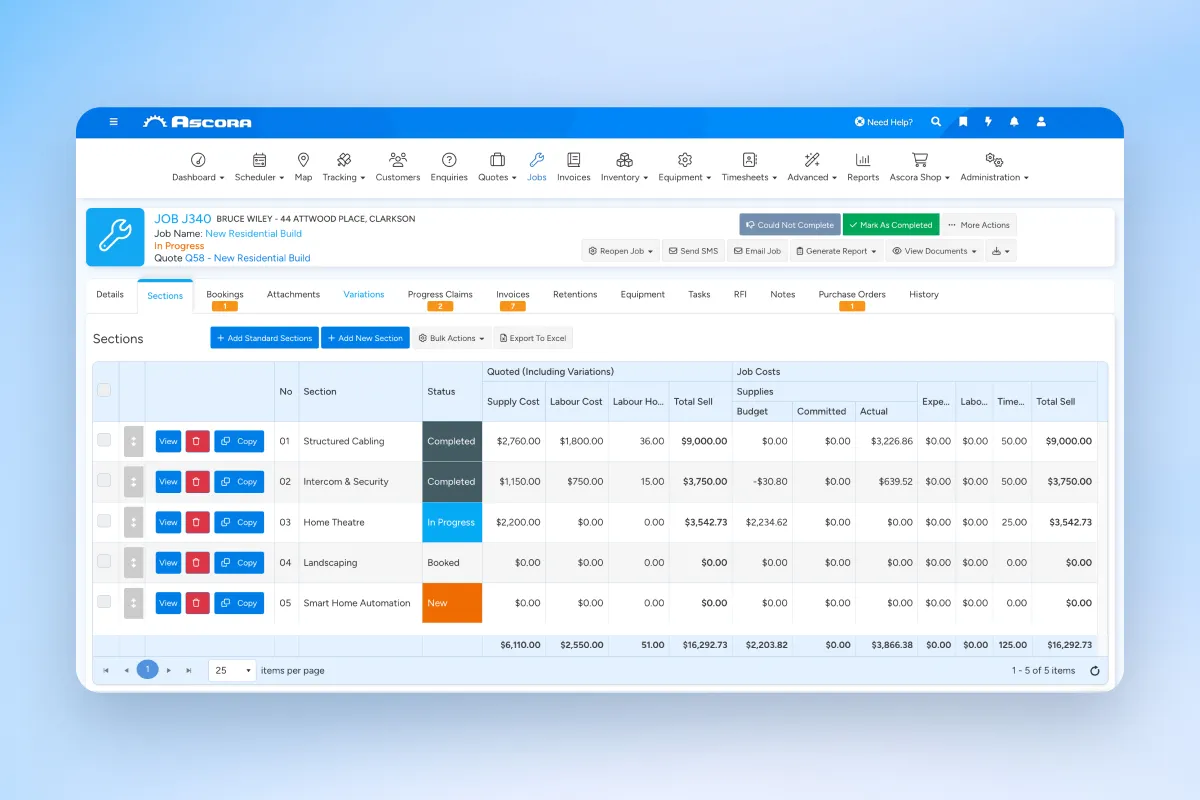Open the user profile icon
Image resolution: width=1200 pixels, height=800 pixels.
point(1041,122)
